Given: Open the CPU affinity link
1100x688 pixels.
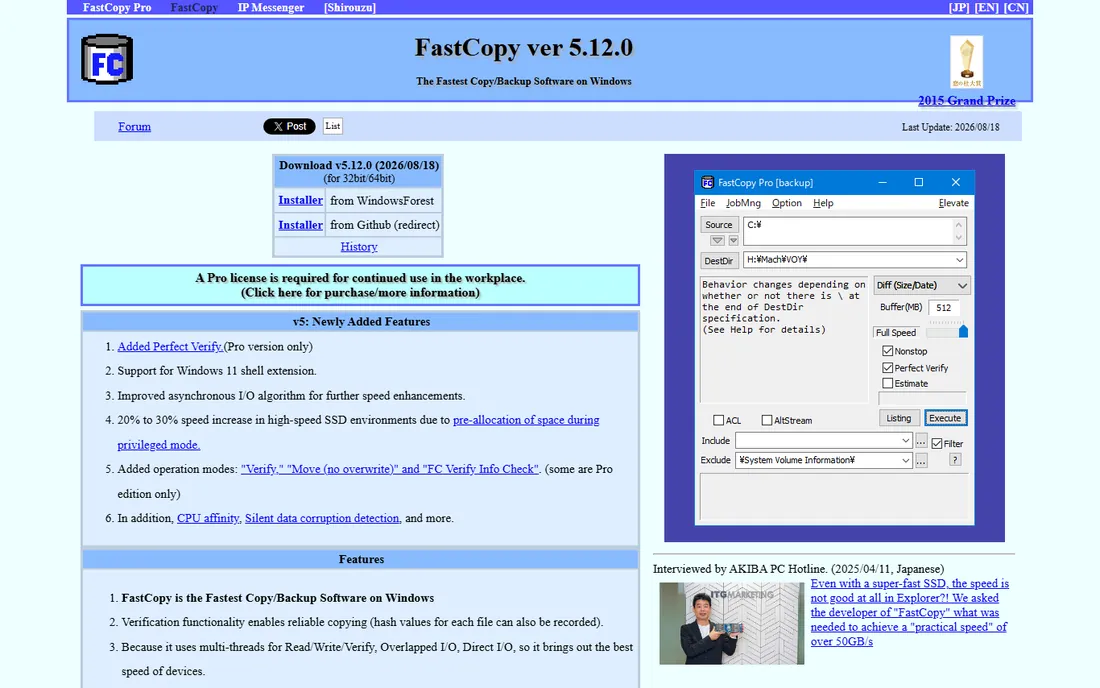Looking at the screenshot, I should 208,518.
